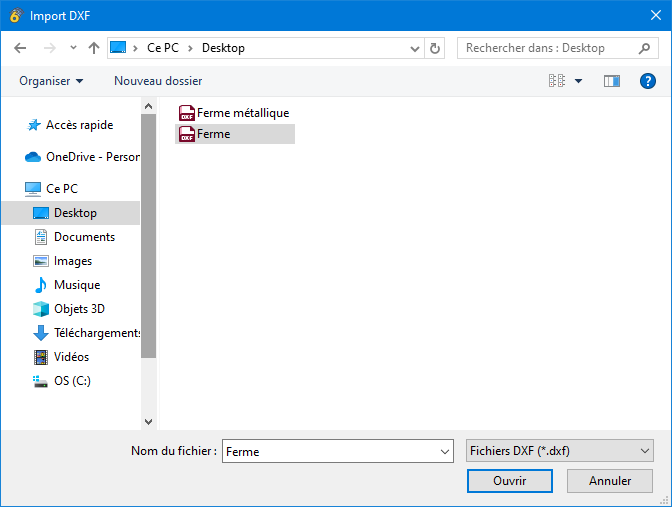Image resolution: width=672 pixels, height=507 pixels.
Task: Open the Vidéos folder
Action: coord(72,357)
